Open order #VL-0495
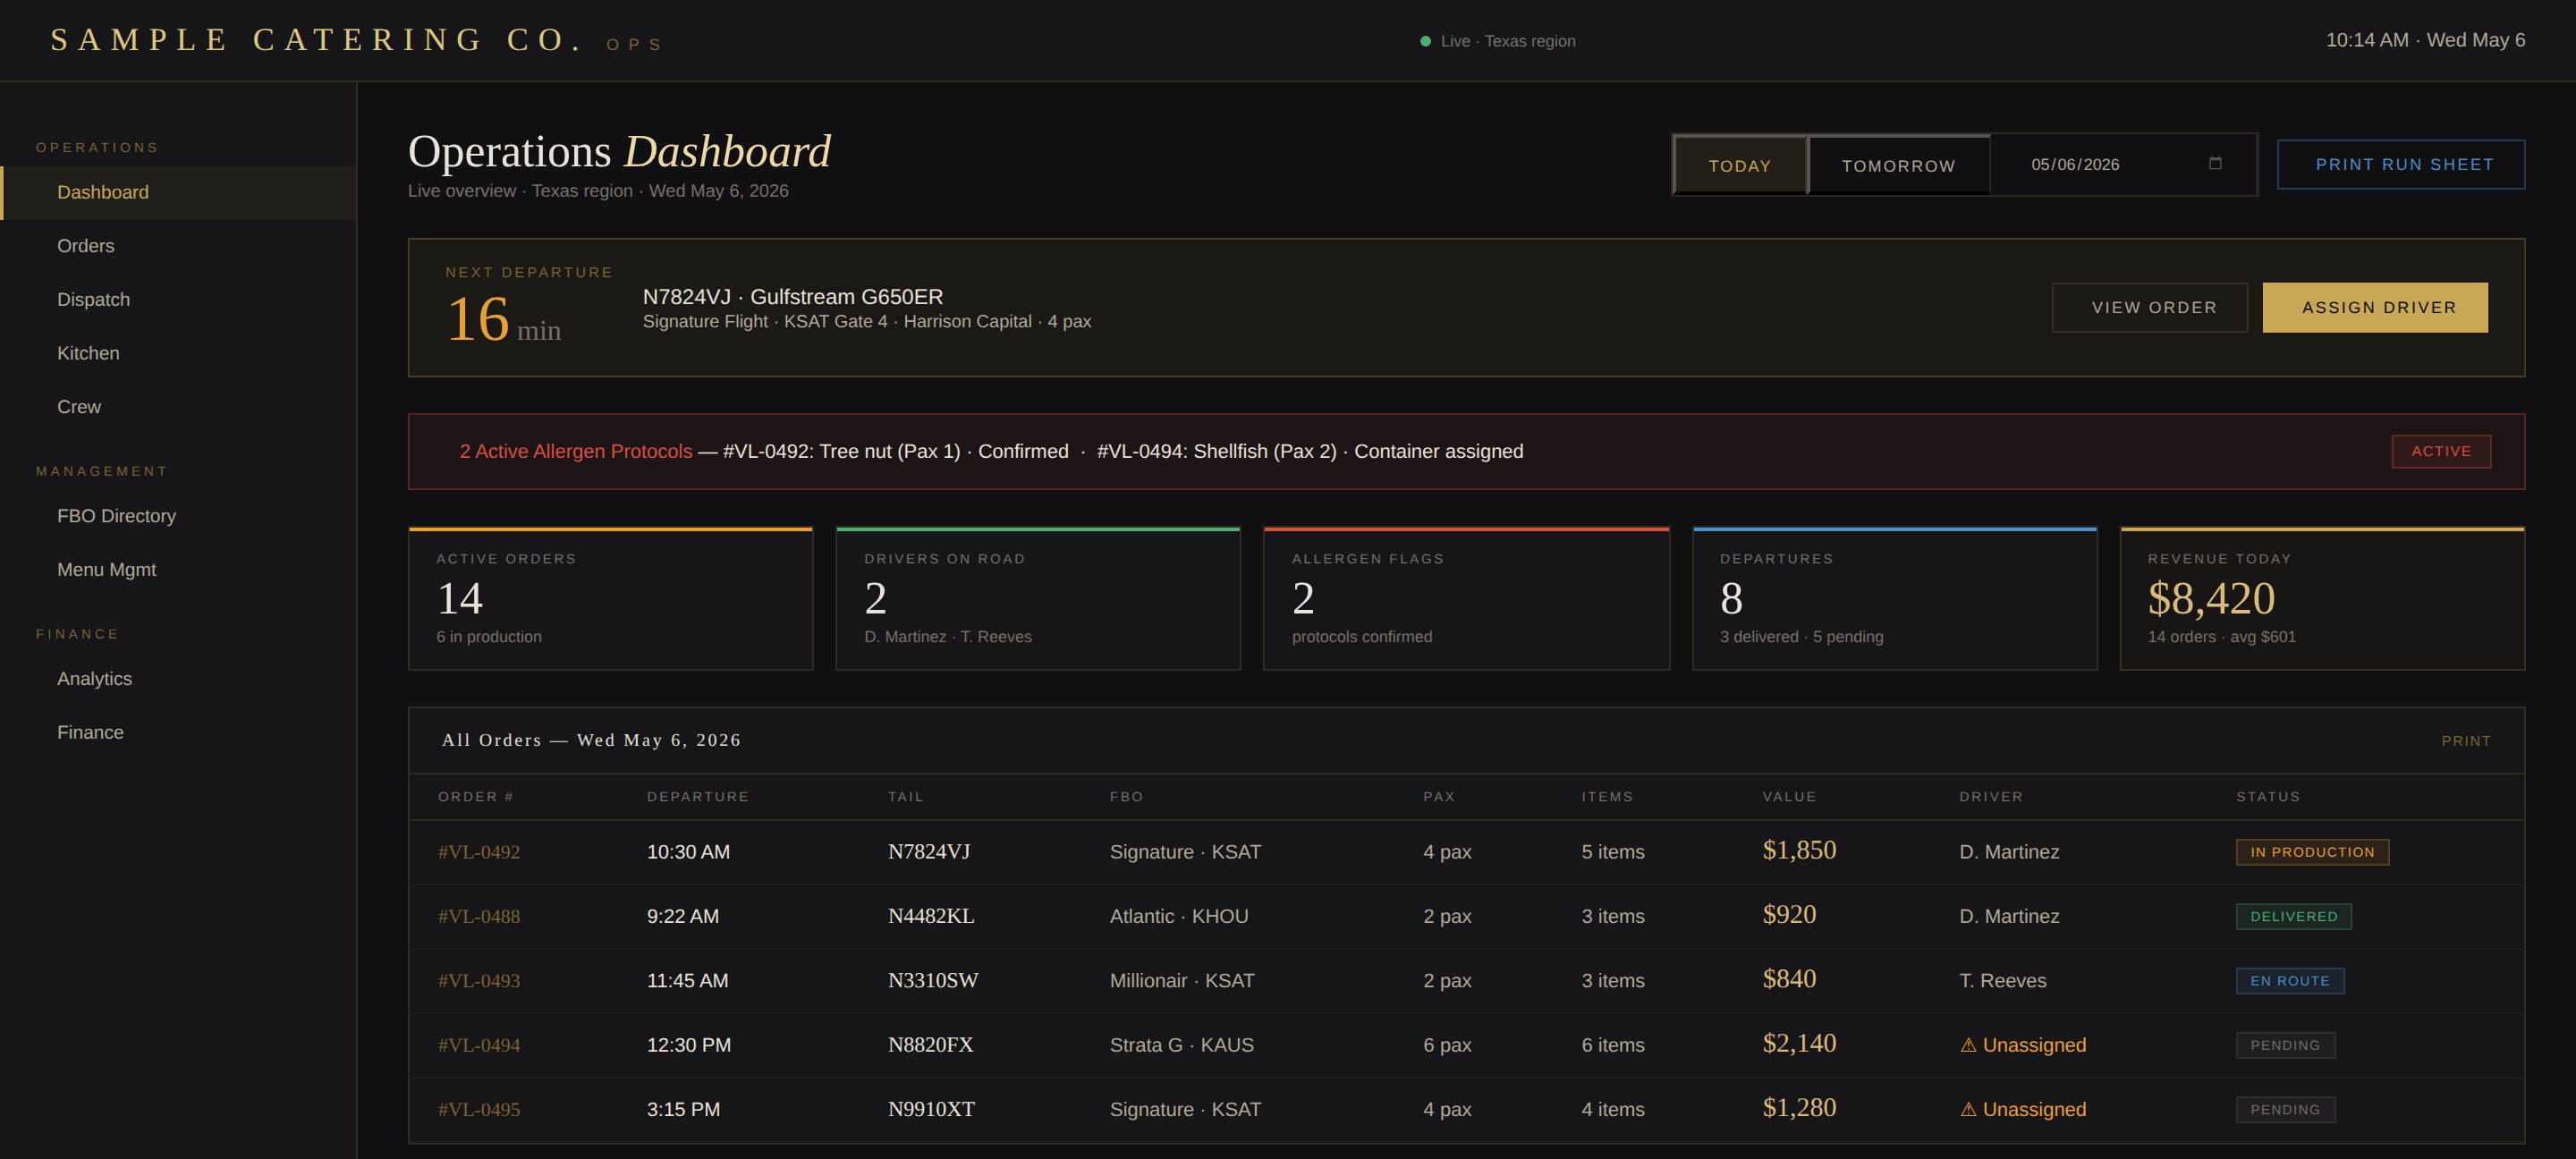2576x1159 pixels. pyautogui.click(x=479, y=1109)
